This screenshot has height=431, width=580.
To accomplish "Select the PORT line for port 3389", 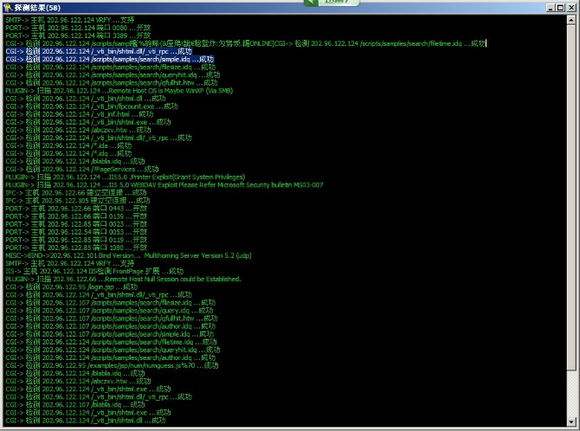I will (78, 36).
